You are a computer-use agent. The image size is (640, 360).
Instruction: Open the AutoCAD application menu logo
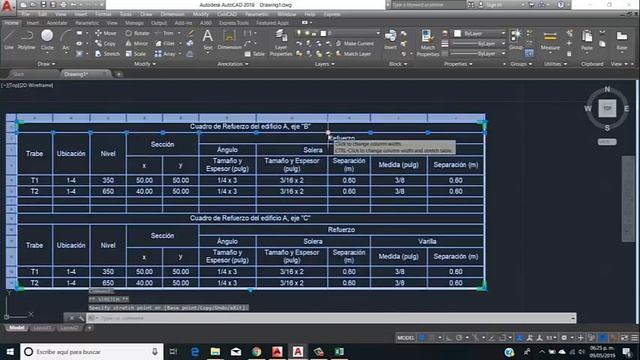[7, 6]
